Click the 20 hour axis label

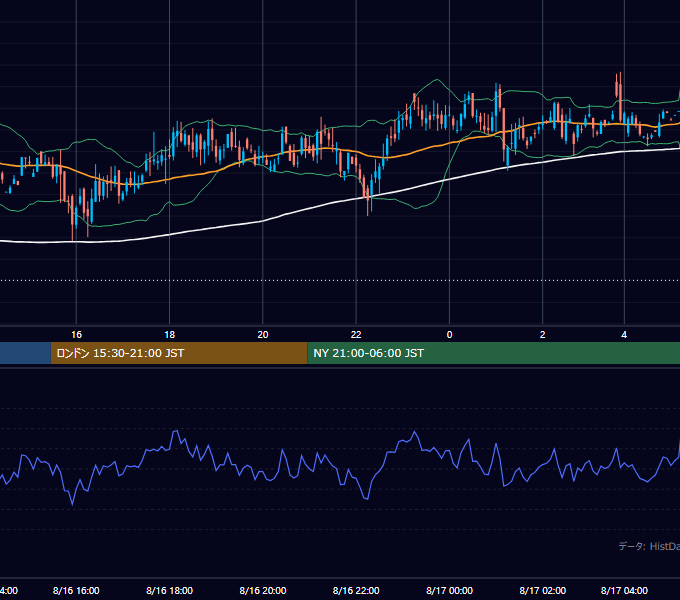coord(263,335)
